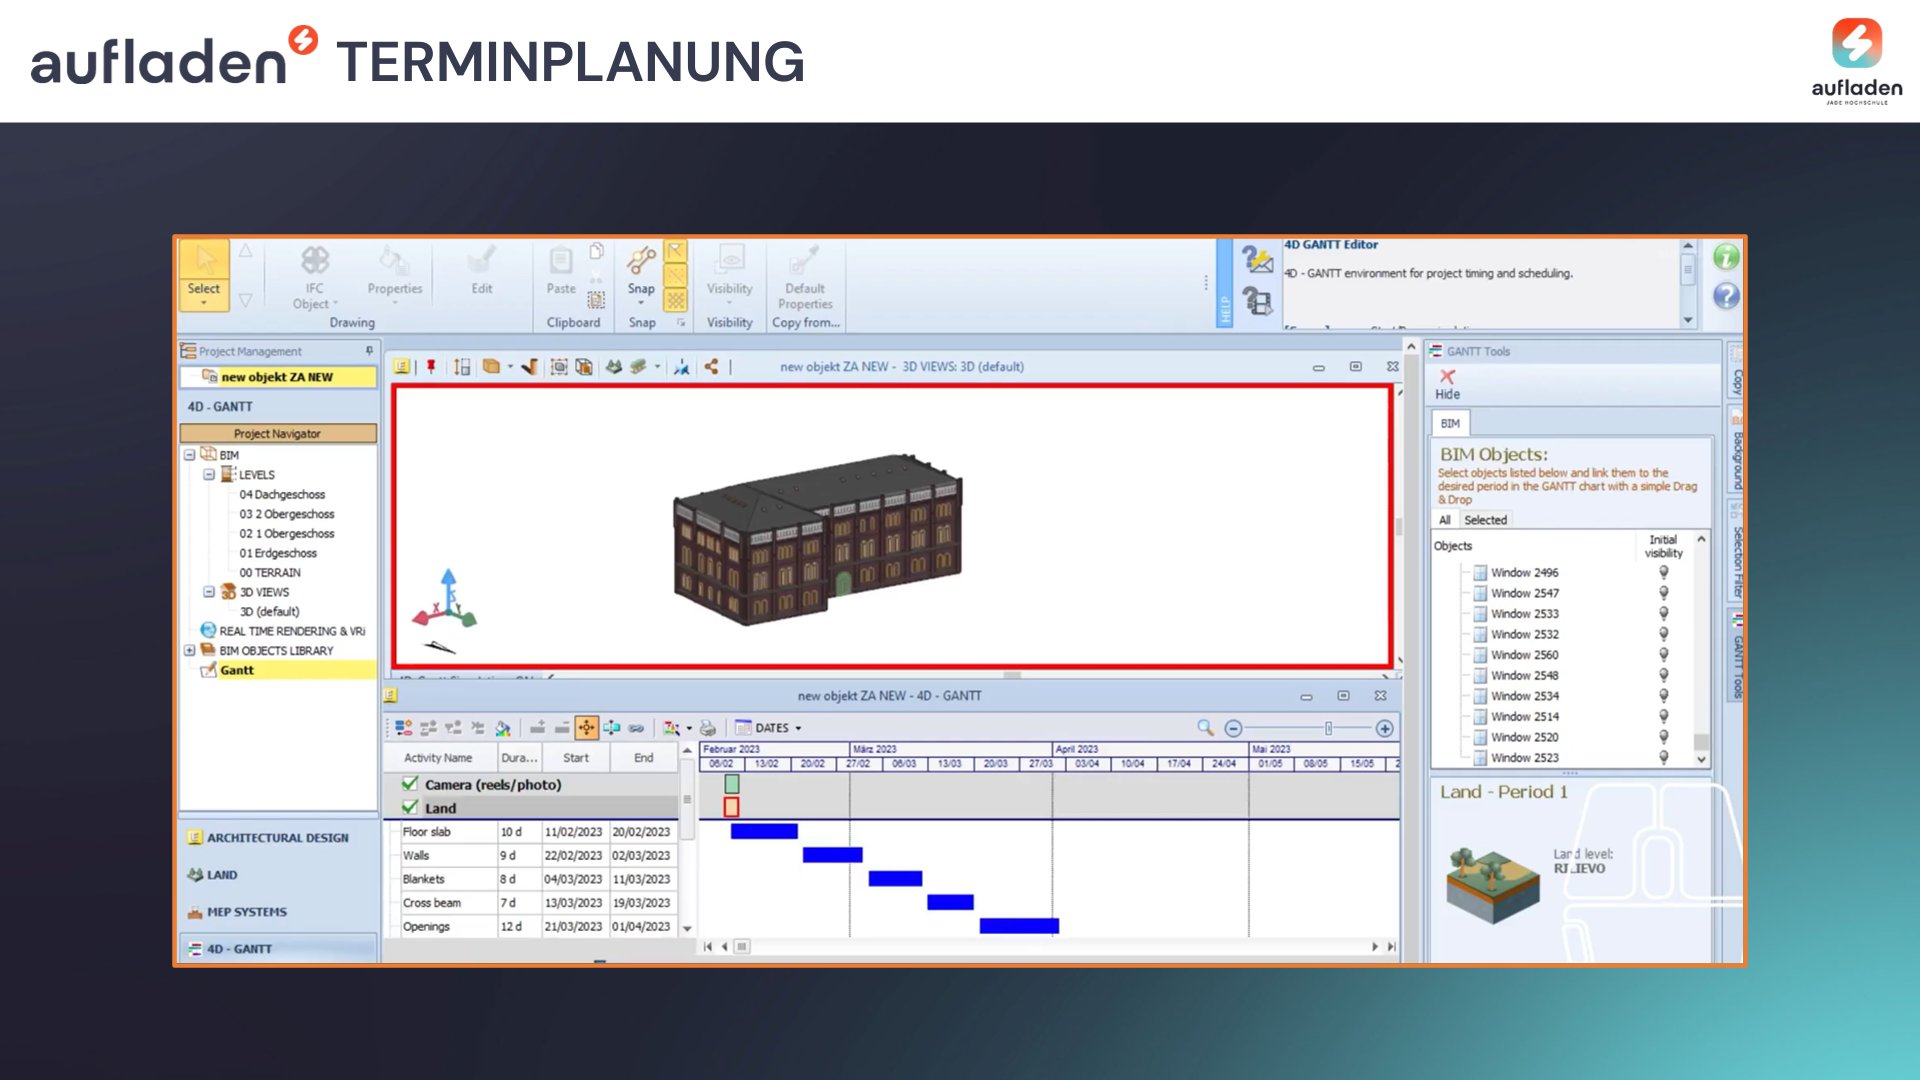1920x1080 pixels.
Task: Click the printer icon in Gantt toolbar
Action: (708, 728)
